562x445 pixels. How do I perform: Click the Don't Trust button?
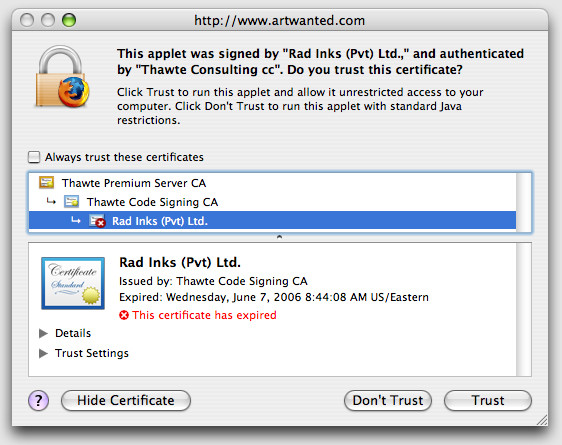point(388,401)
